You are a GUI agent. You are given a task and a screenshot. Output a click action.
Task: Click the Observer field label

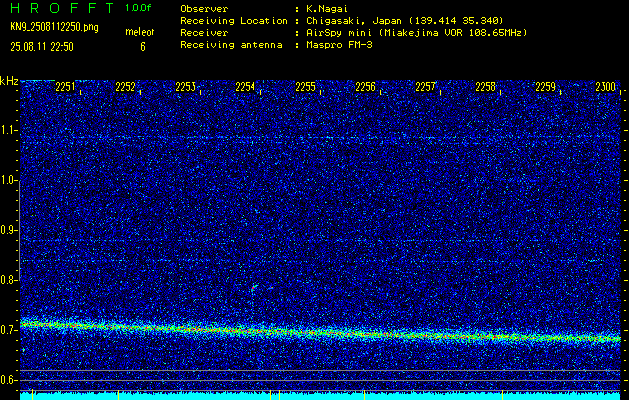click(204, 9)
